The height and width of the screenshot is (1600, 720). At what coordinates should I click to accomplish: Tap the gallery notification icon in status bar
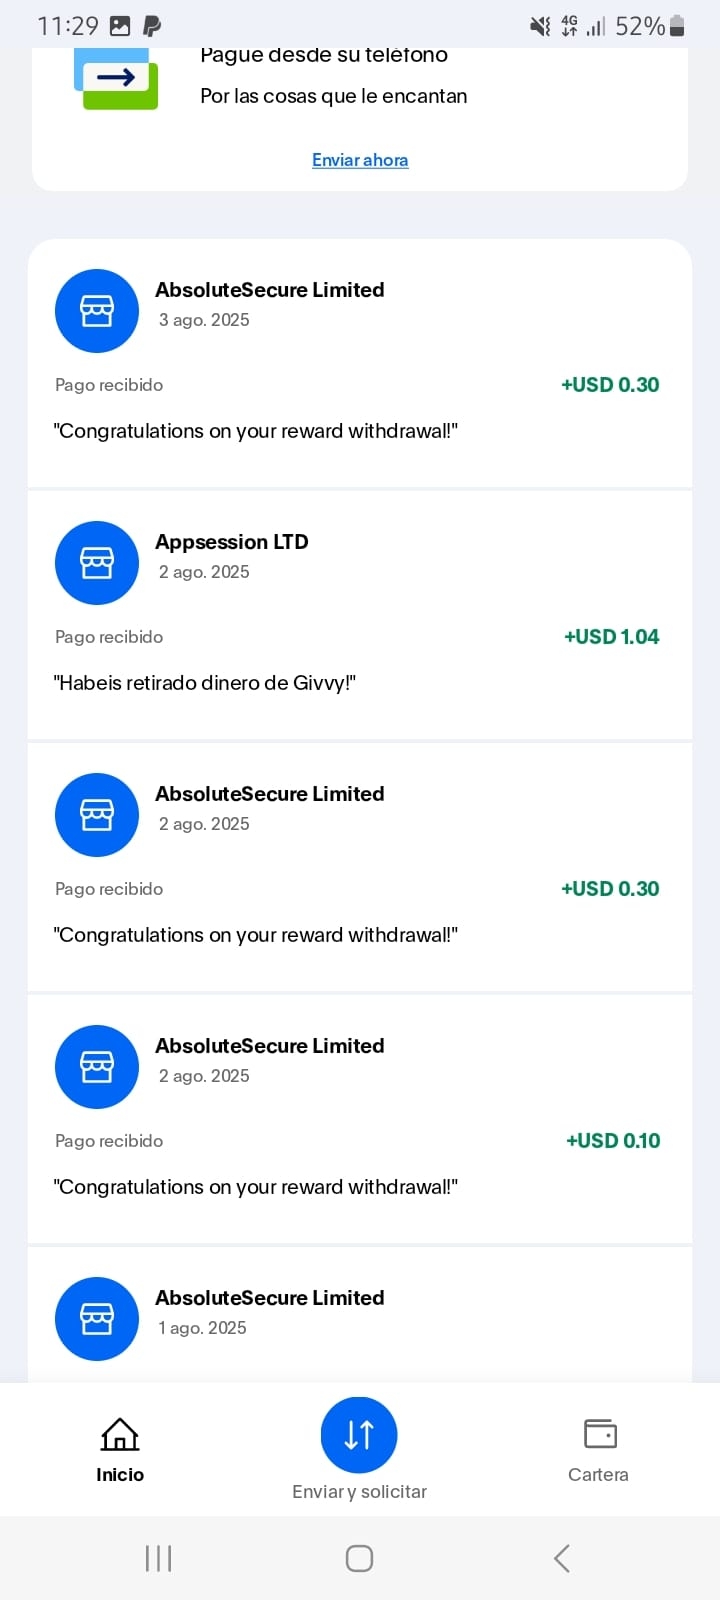pyautogui.click(x=120, y=26)
